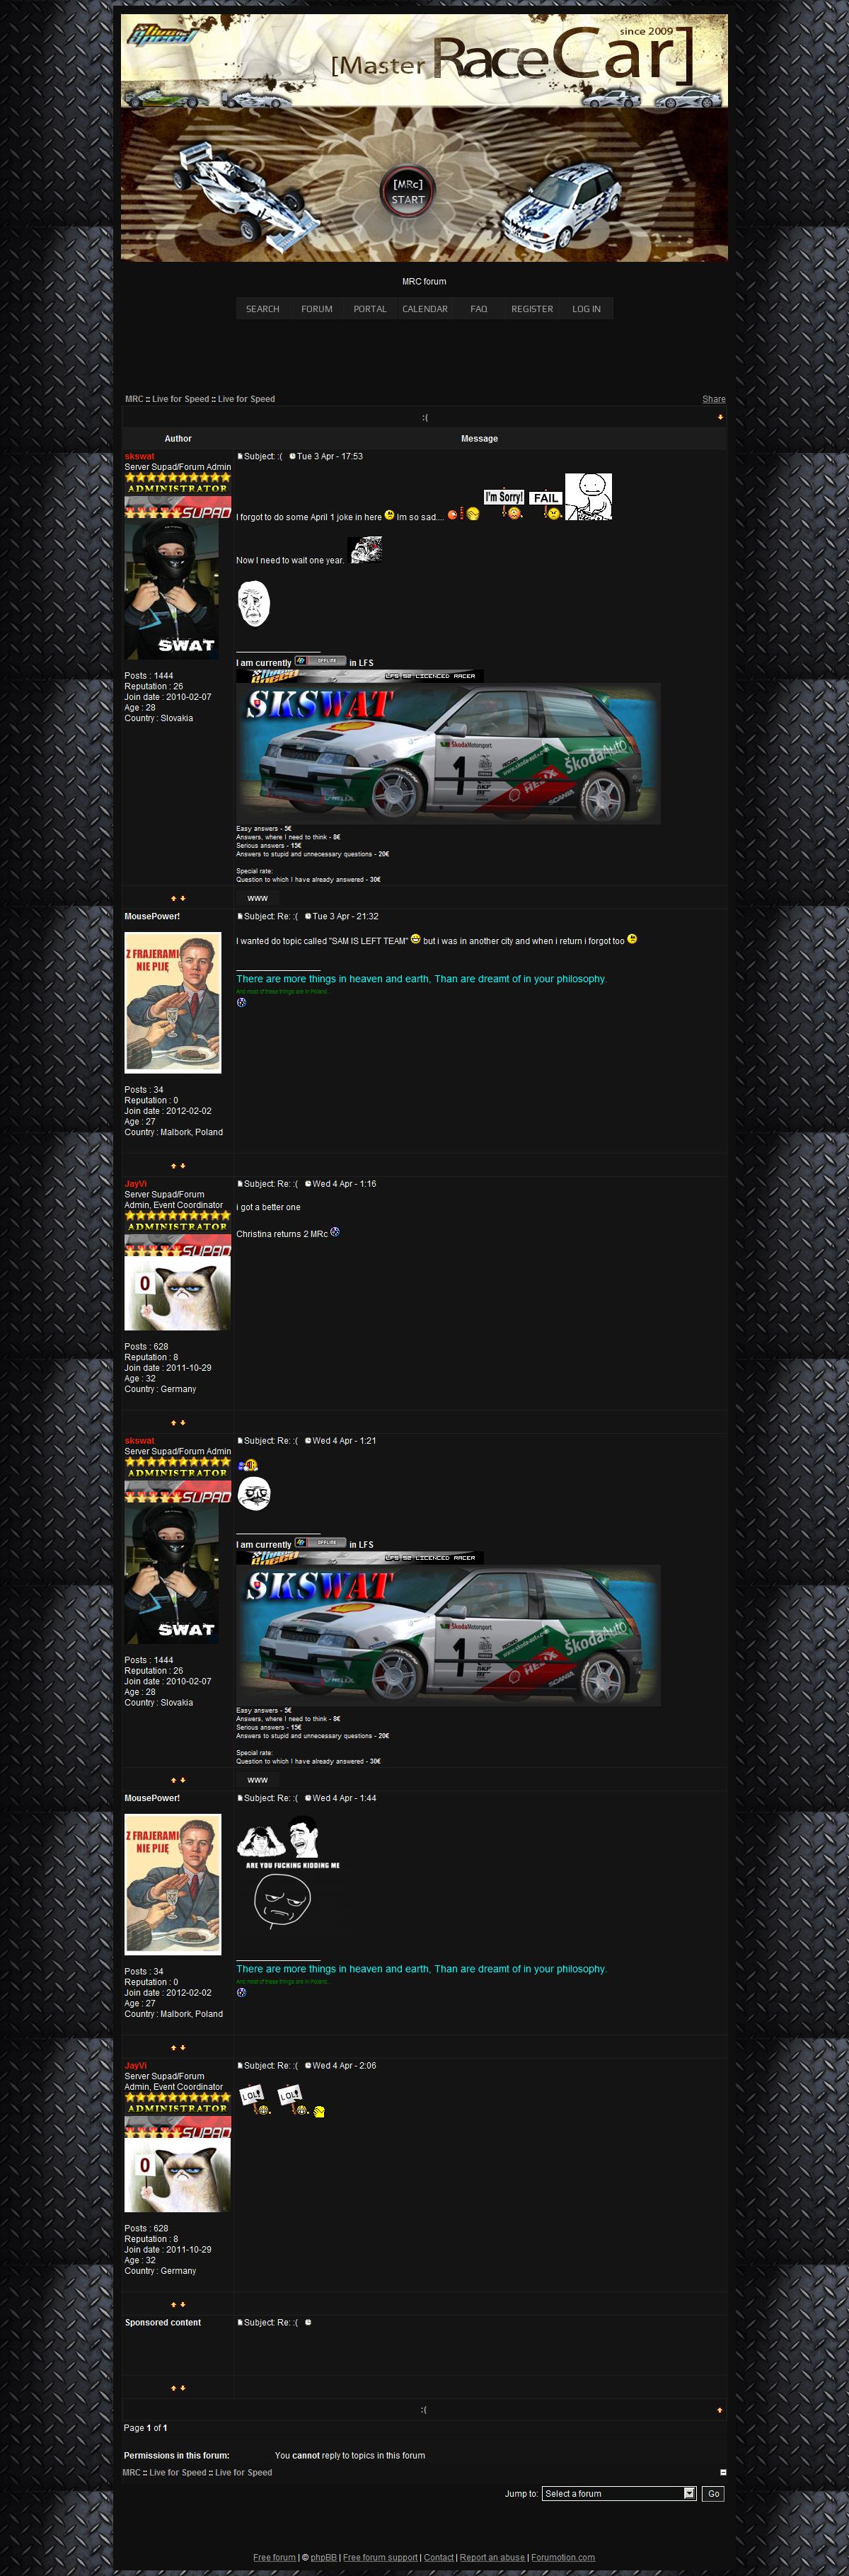Click the Free forum footer link
This screenshot has height=2576, width=849.
click(x=274, y=2557)
